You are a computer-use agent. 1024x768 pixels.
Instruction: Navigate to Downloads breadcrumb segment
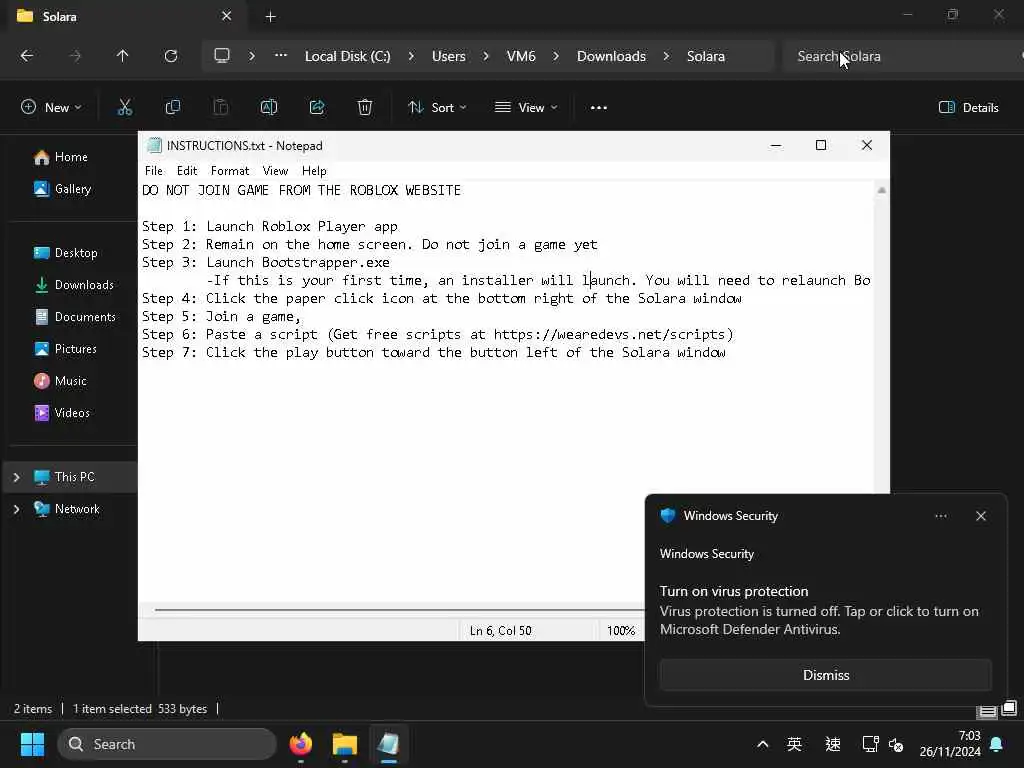[x=611, y=56]
